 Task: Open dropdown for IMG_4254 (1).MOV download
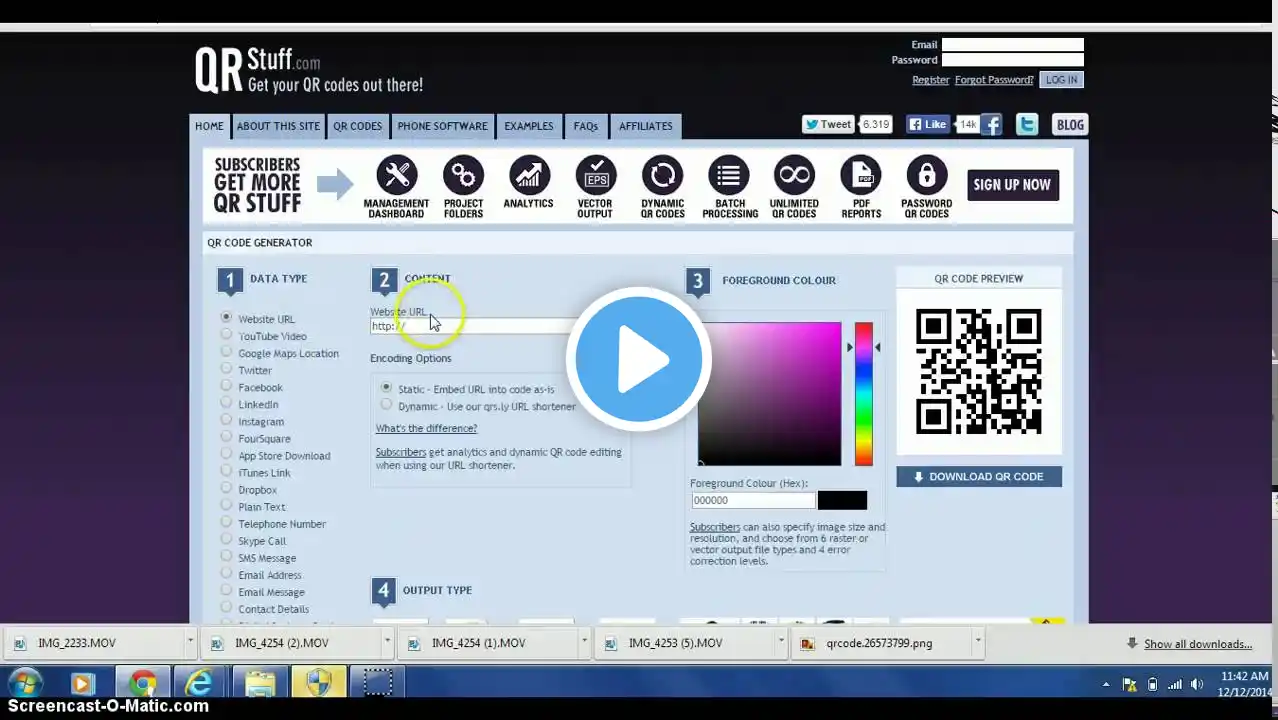point(584,643)
